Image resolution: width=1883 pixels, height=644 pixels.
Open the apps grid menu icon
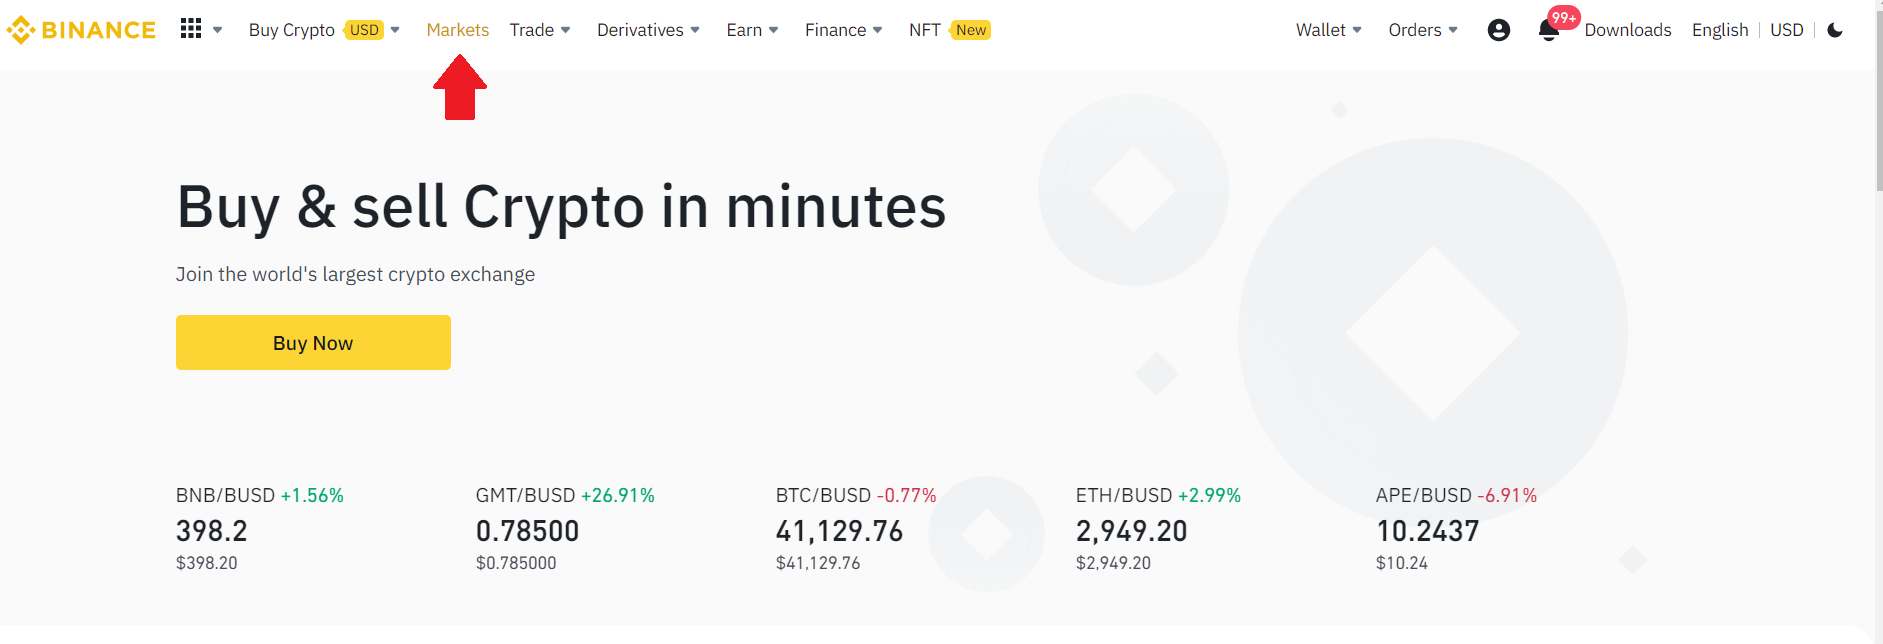pyautogui.click(x=191, y=29)
